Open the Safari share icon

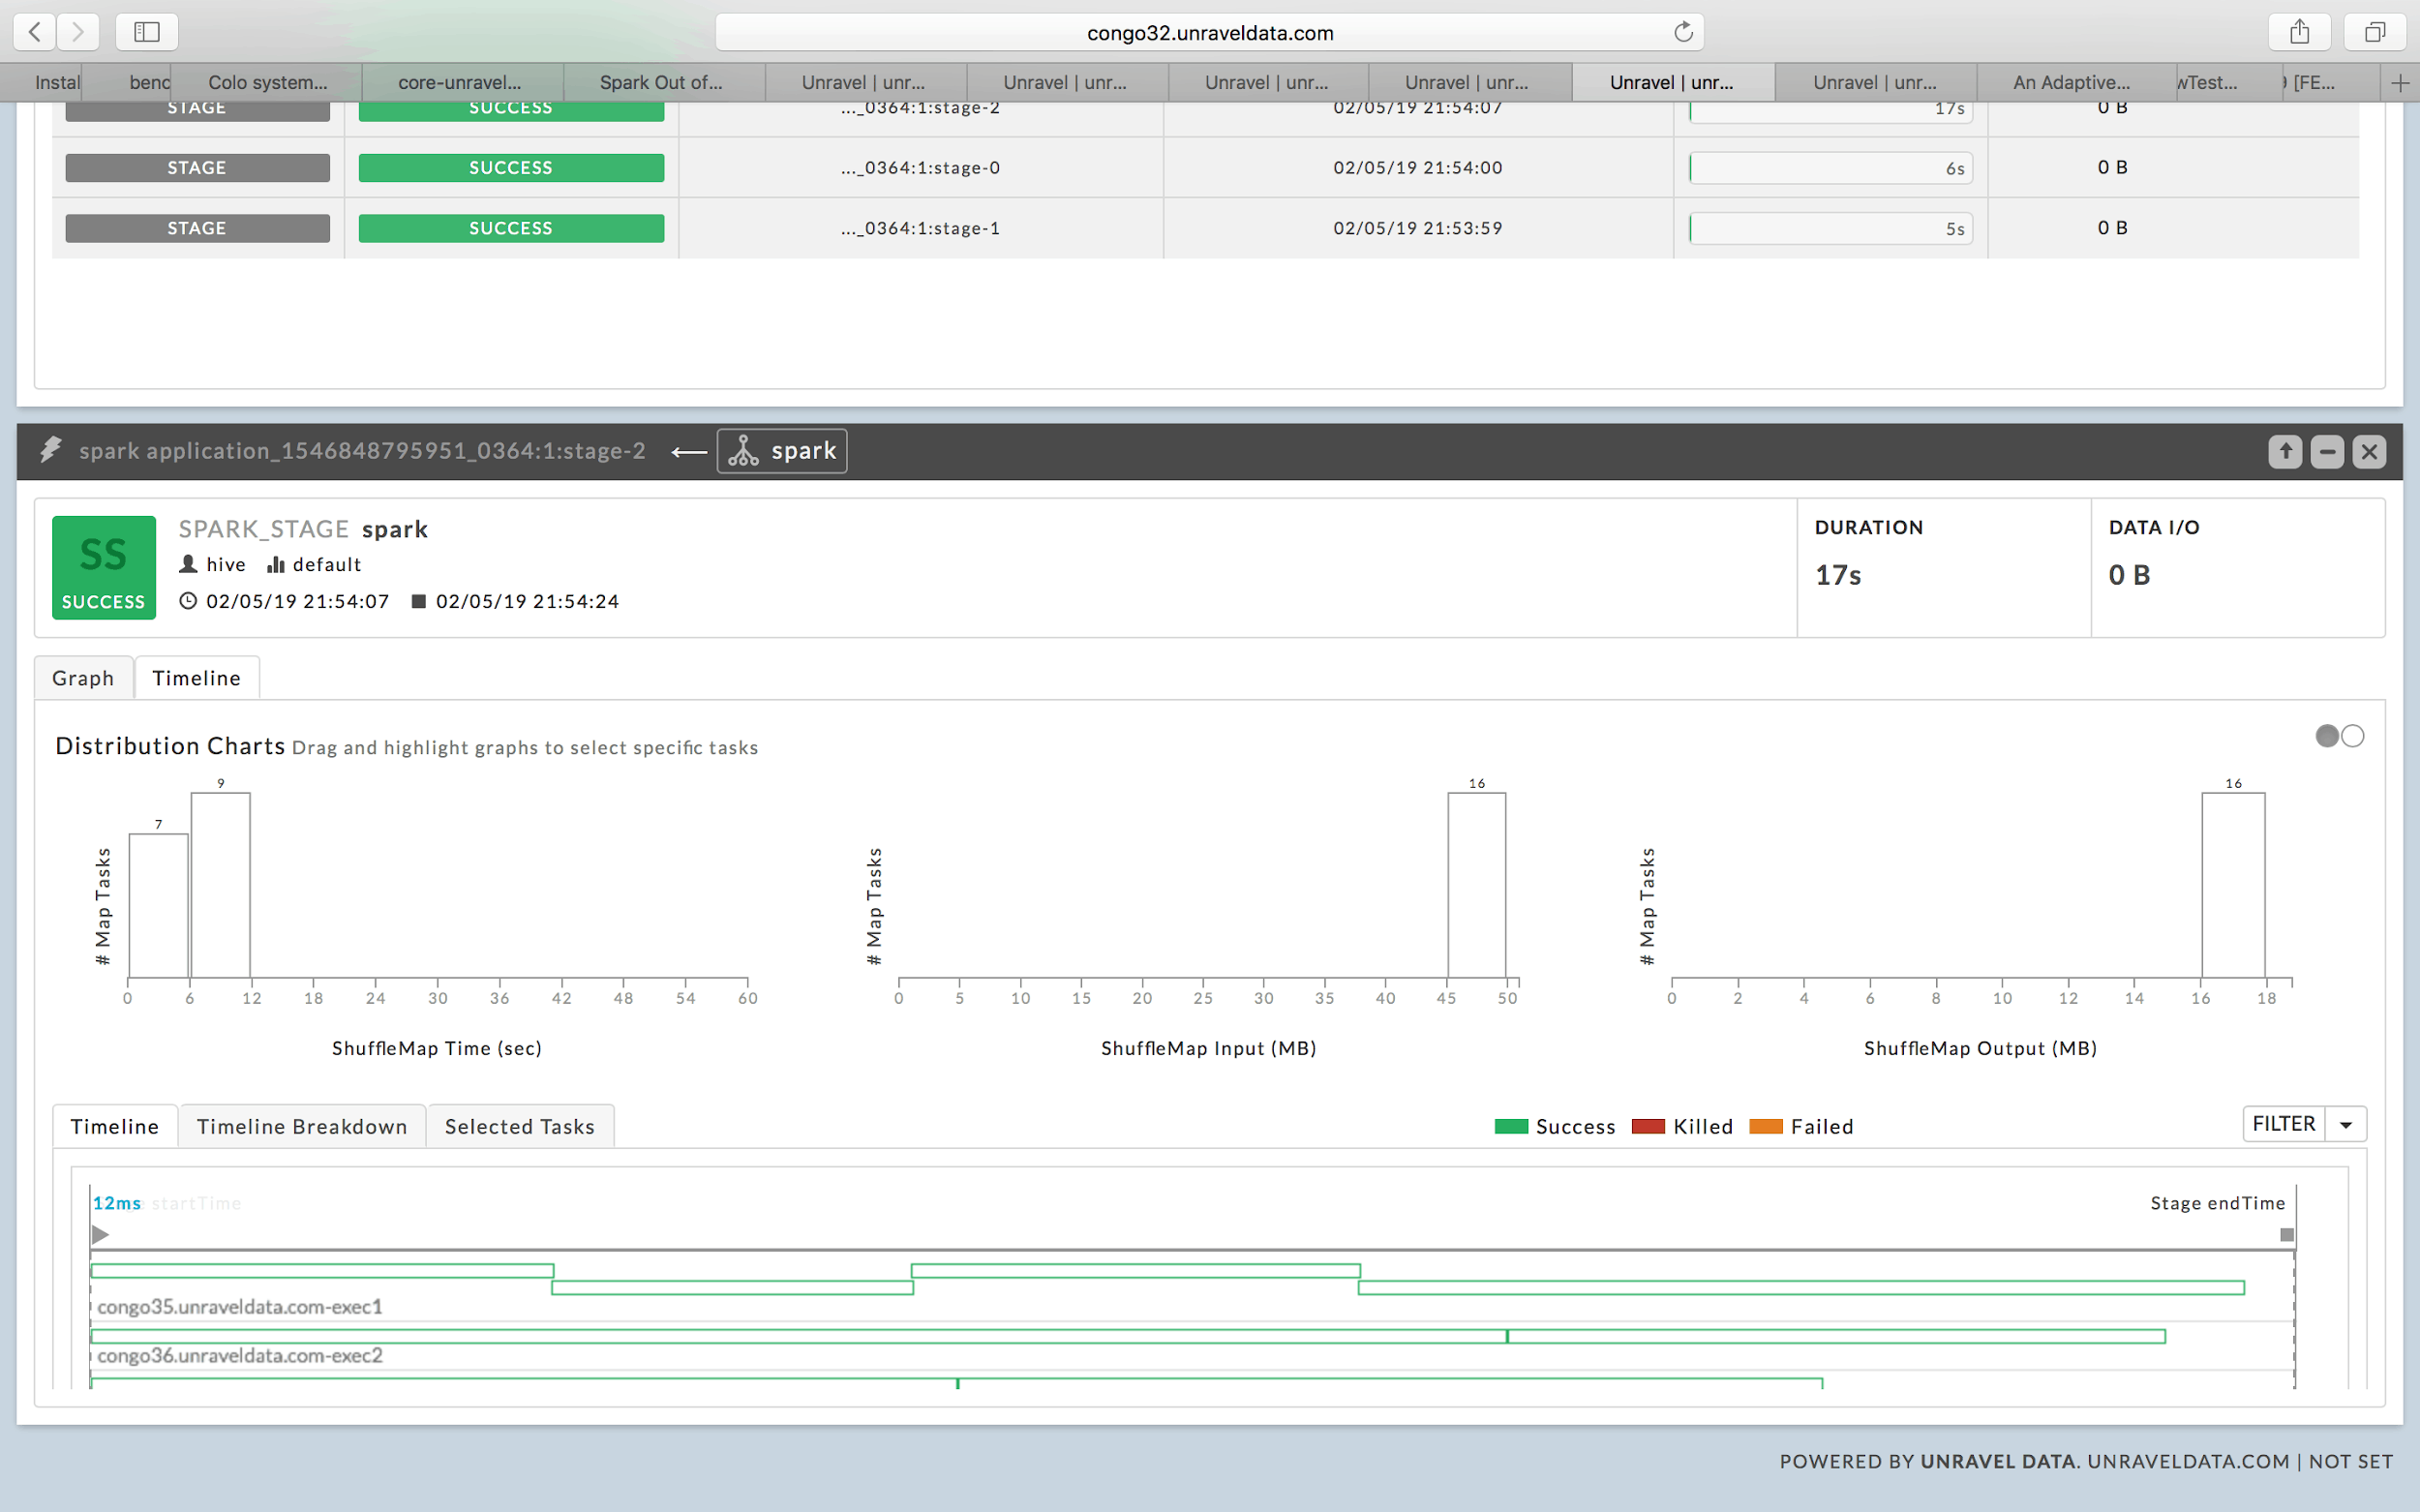pos(2300,32)
